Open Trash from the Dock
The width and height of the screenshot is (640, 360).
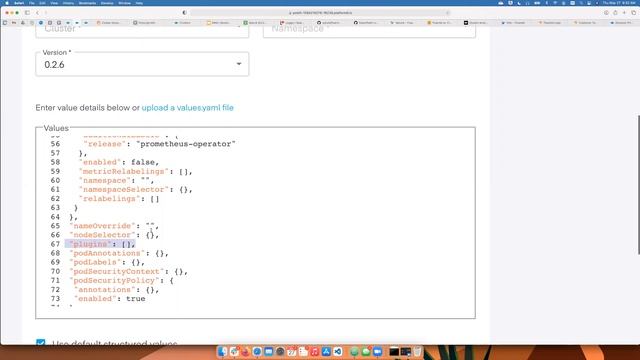click(418, 351)
